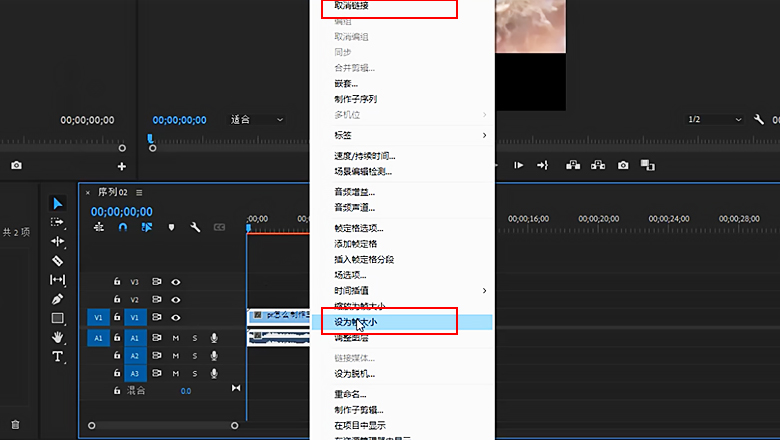Click the Go to Out point button
Viewport: 780px width, 440px height.
point(542,165)
